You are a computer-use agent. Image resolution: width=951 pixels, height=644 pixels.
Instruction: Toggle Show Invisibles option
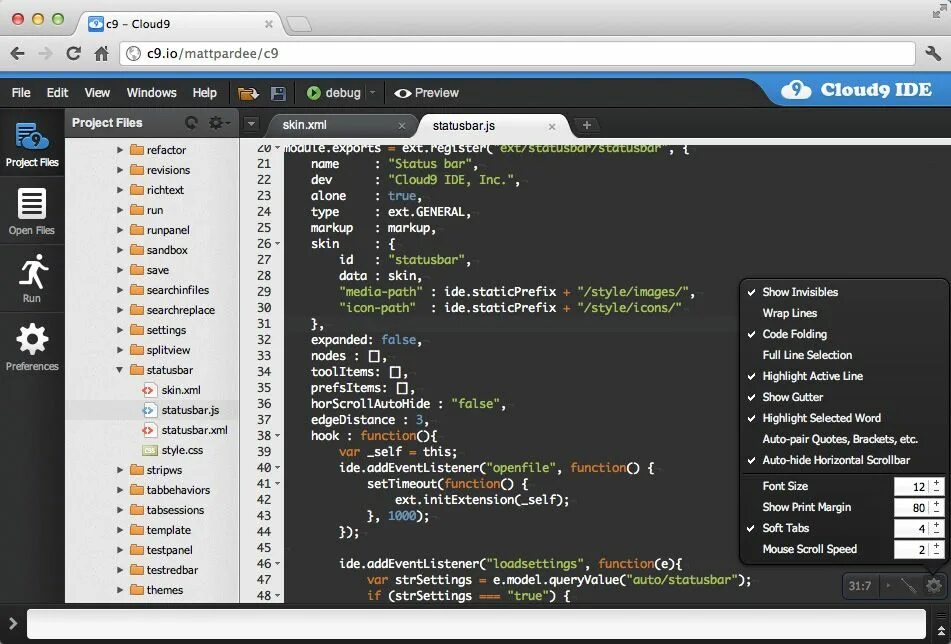[800, 292]
